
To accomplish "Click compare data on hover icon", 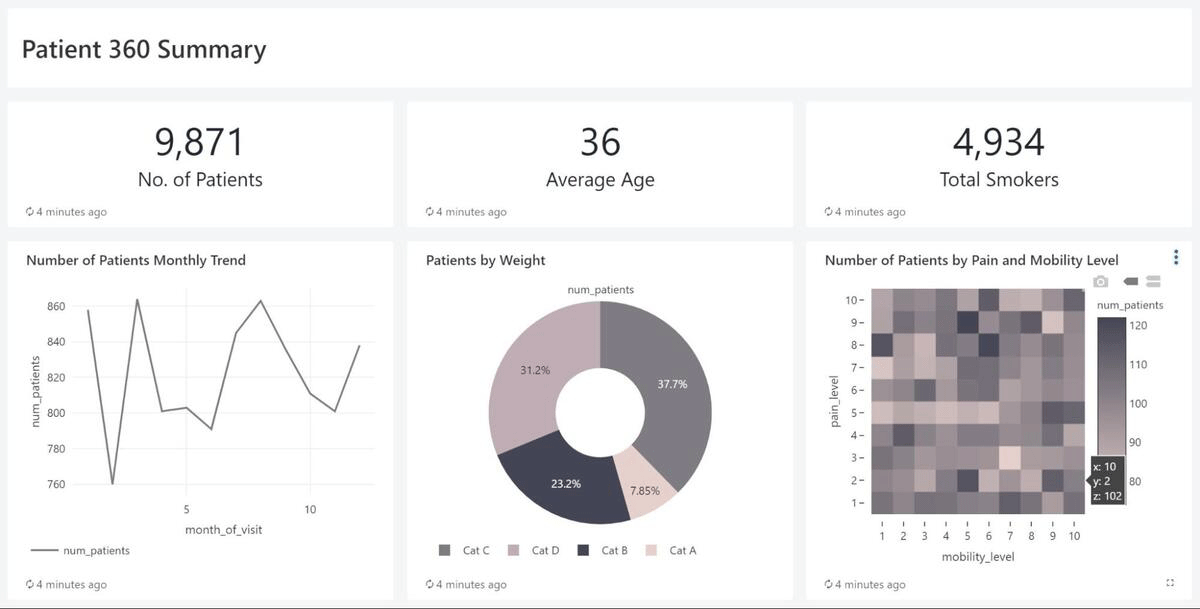I will (x=1153, y=282).
